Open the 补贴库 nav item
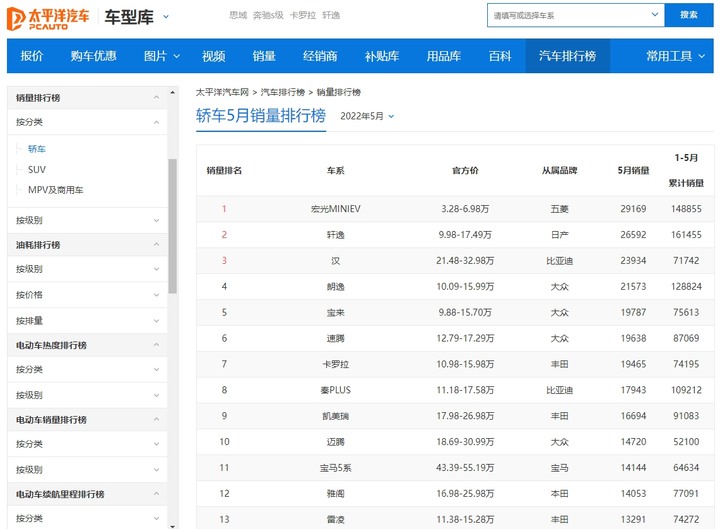The height and width of the screenshot is (529, 720). 382,56
